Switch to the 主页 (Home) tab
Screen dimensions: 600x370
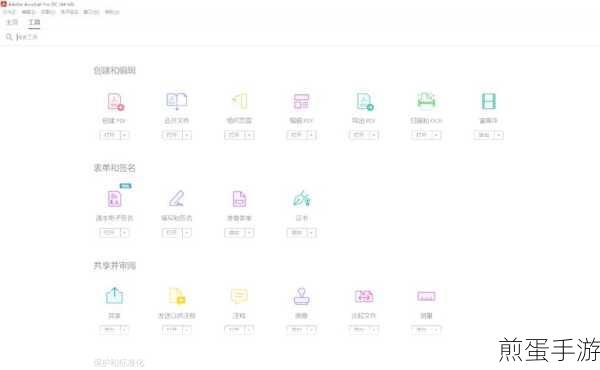[12, 22]
